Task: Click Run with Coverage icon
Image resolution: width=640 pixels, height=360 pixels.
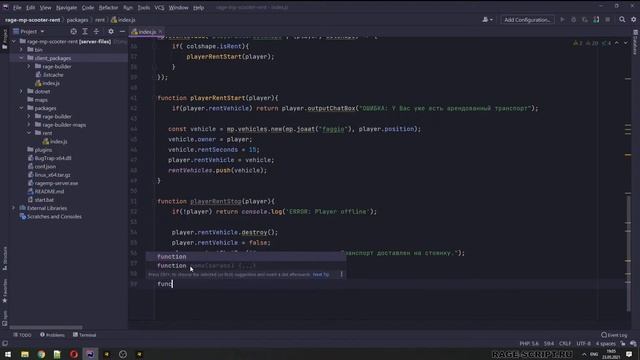Action: click(x=585, y=20)
